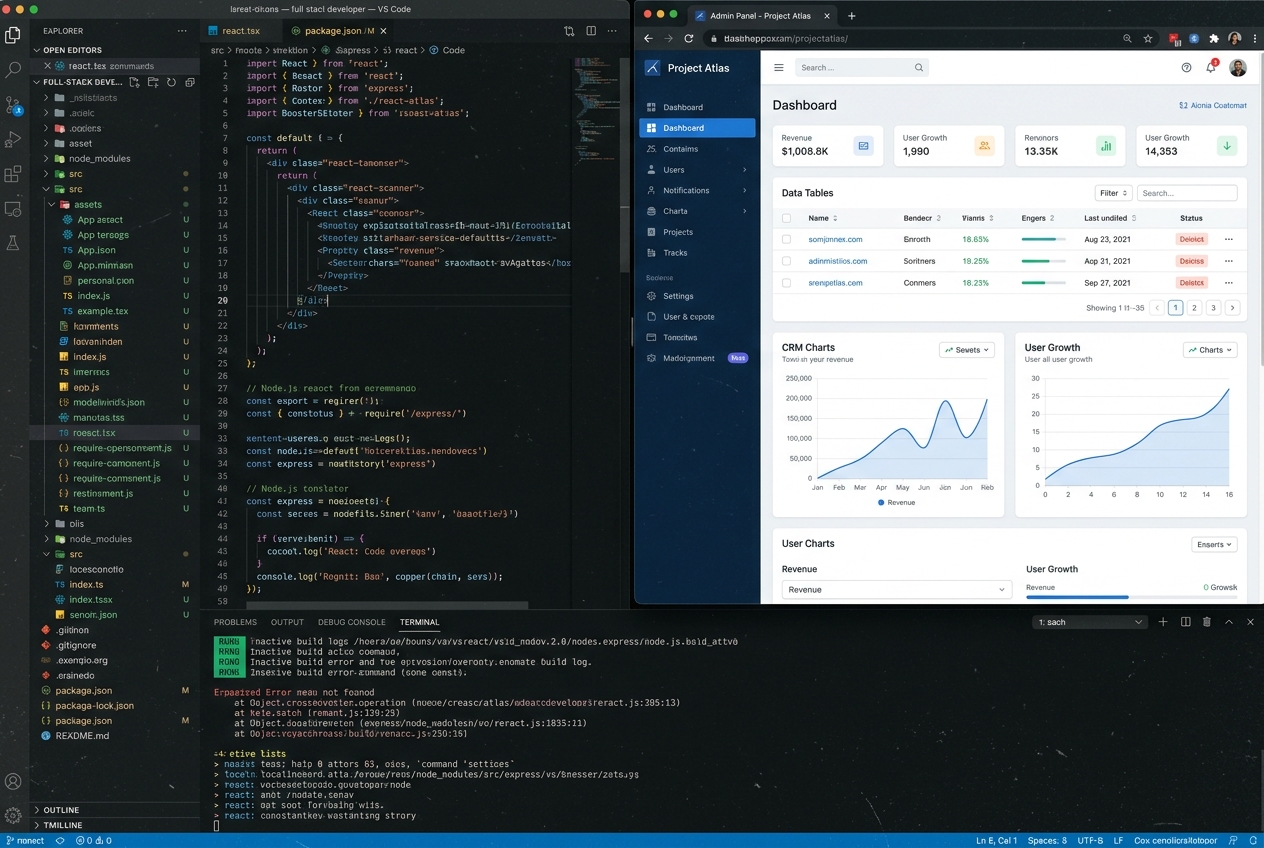Open Run and Debug view in activity bar
Viewport: 1264px width, 848px height.
[13, 140]
